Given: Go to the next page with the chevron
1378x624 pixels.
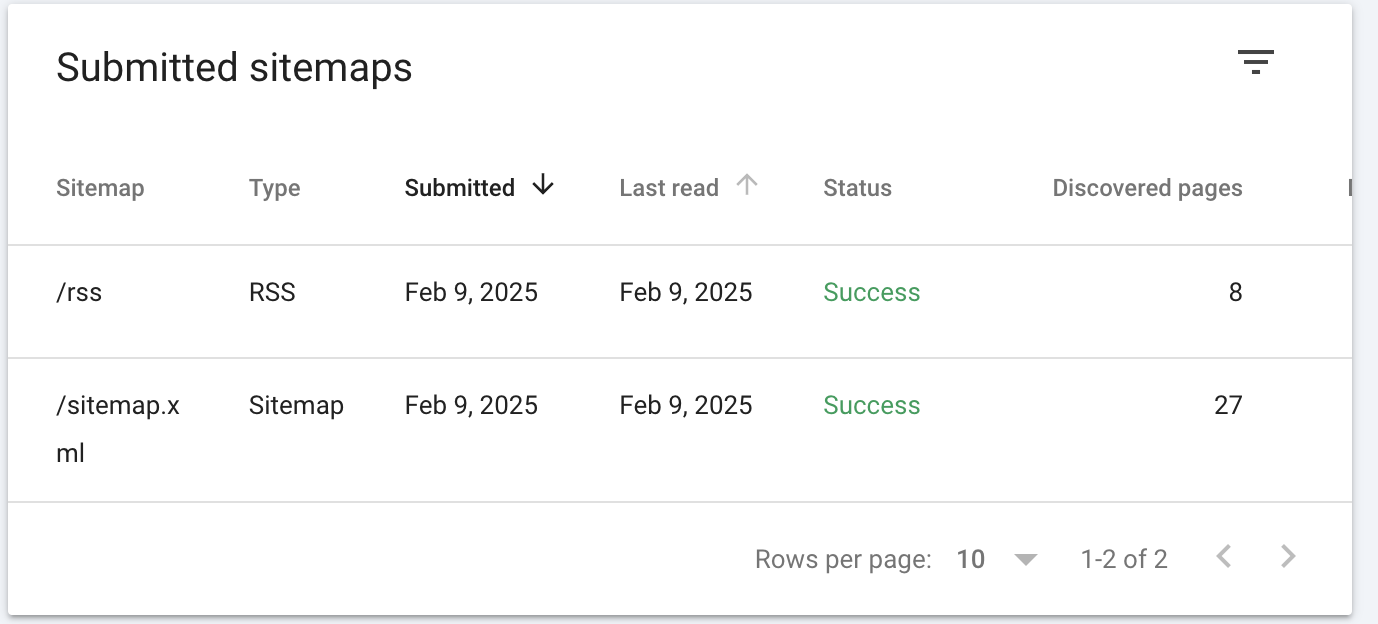Looking at the screenshot, I should pyautogui.click(x=1288, y=557).
